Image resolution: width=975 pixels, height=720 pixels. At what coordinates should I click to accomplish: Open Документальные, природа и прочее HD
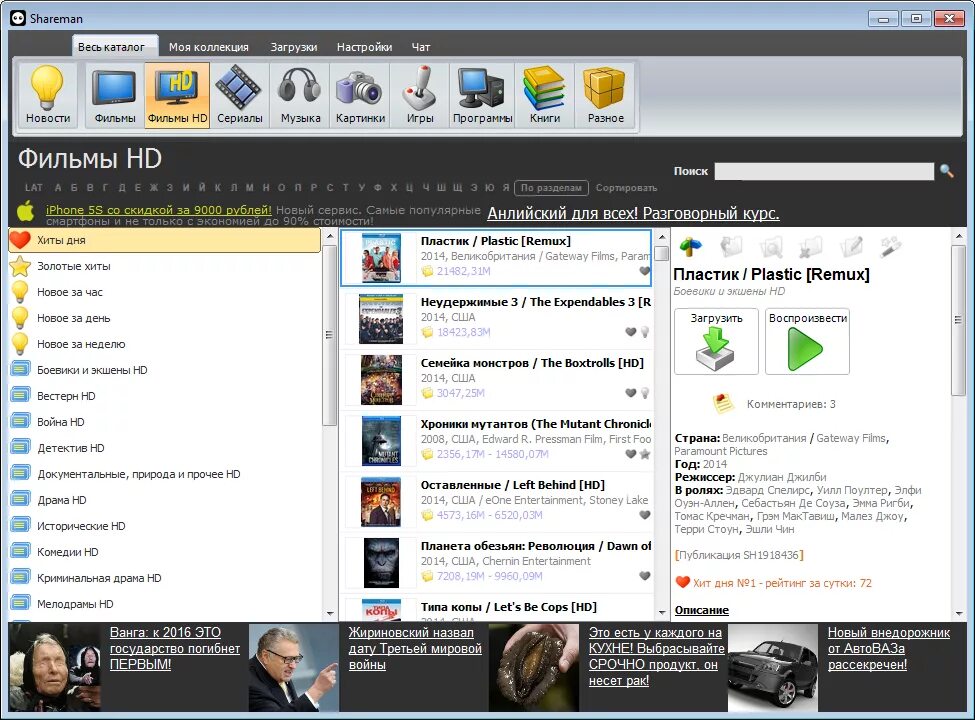coord(165,474)
